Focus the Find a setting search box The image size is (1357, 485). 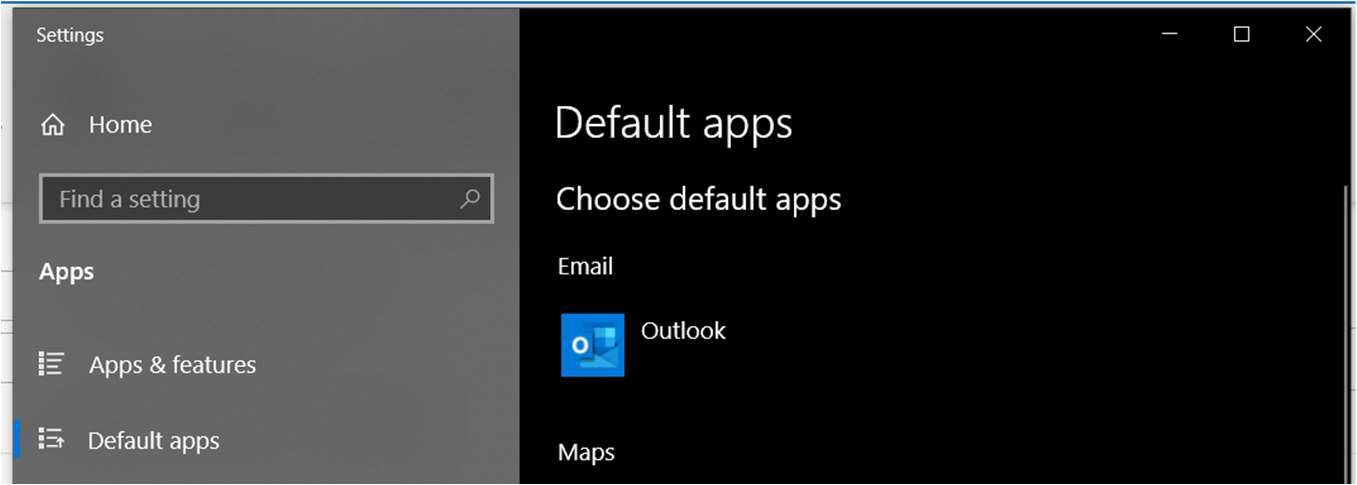click(250, 199)
